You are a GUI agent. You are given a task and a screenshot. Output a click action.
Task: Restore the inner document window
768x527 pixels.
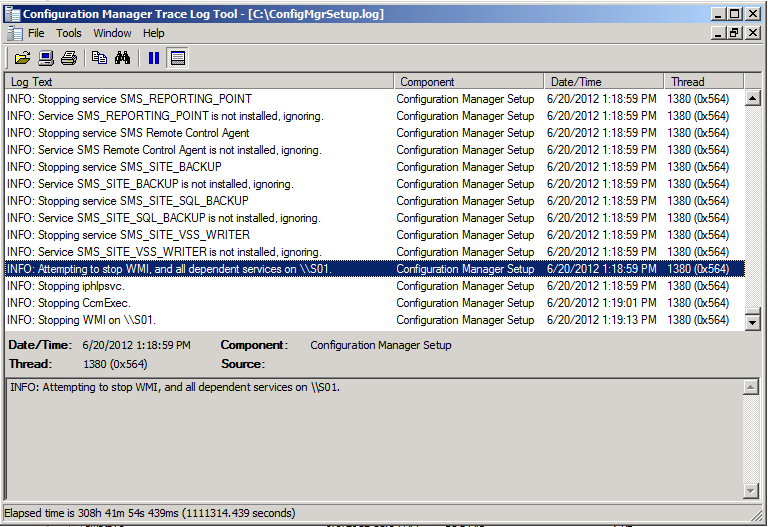(x=734, y=33)
